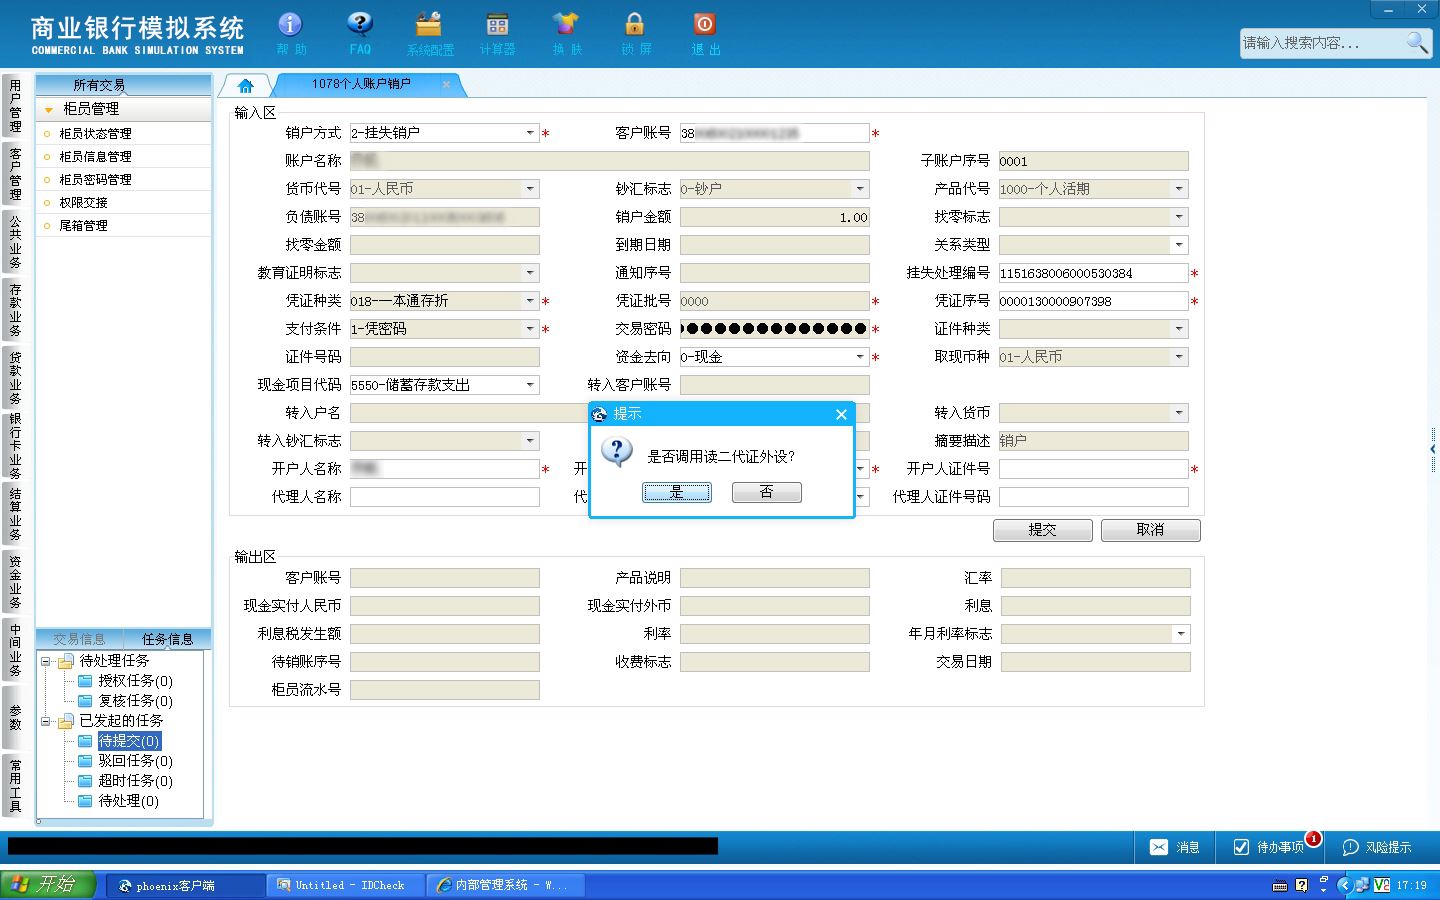Viewport: 1440px width, 900px height.
Task: Click 否 in the prompt dialog
Action: click(766, 492)
